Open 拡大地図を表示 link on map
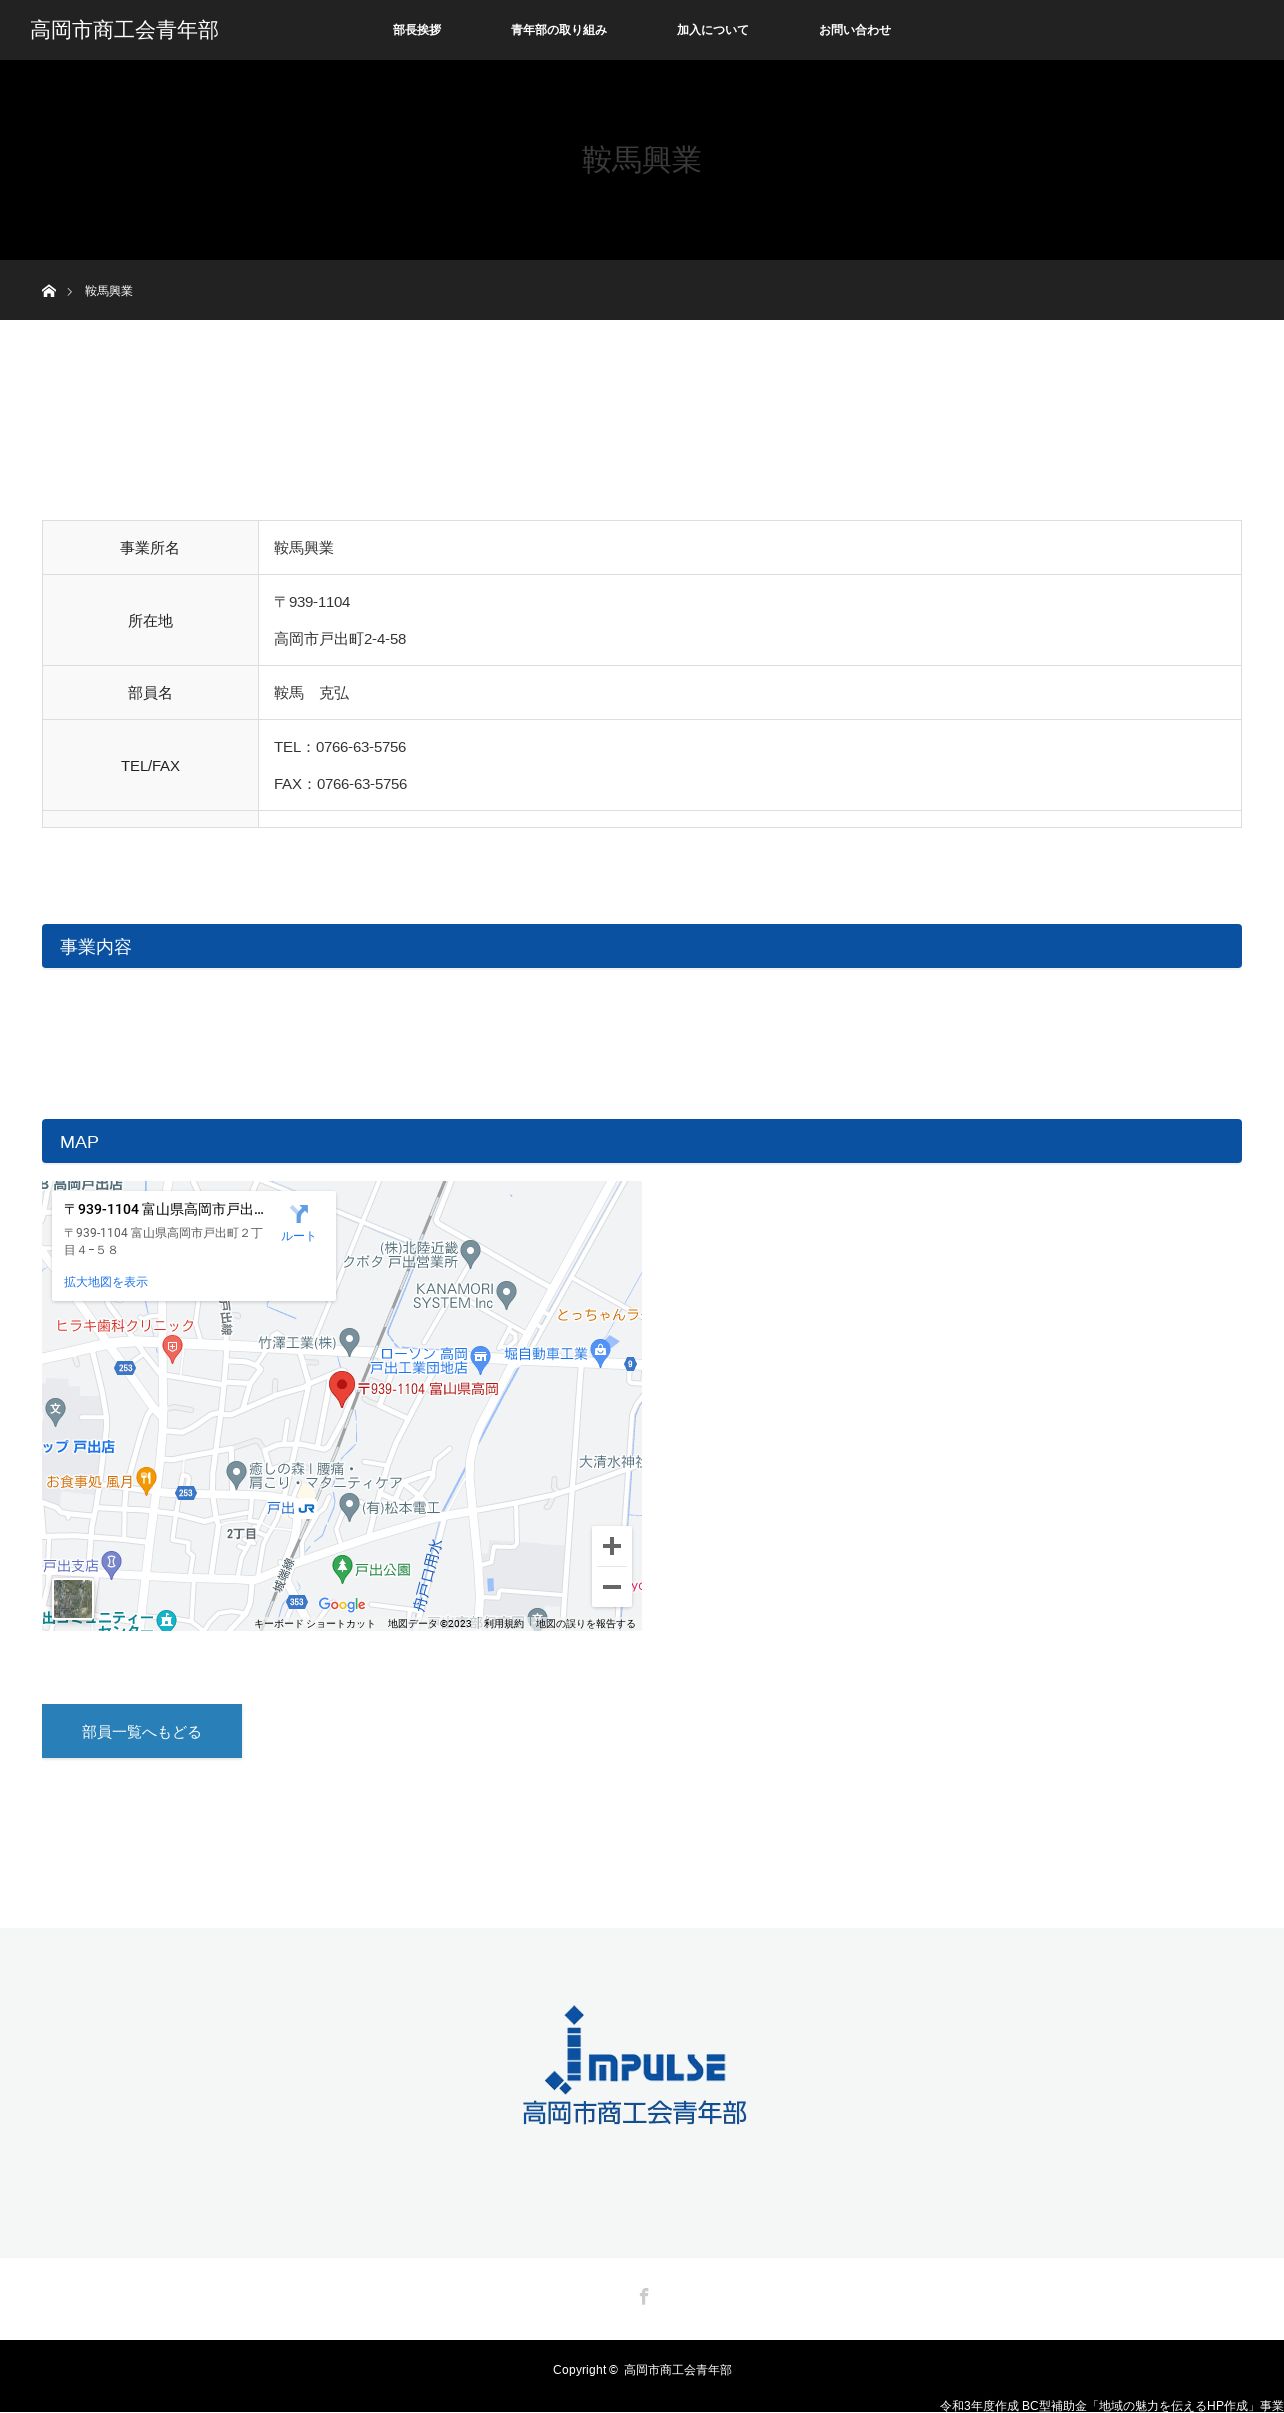This screenshot has width=1284, height=2413. [x=106, y=1282]
